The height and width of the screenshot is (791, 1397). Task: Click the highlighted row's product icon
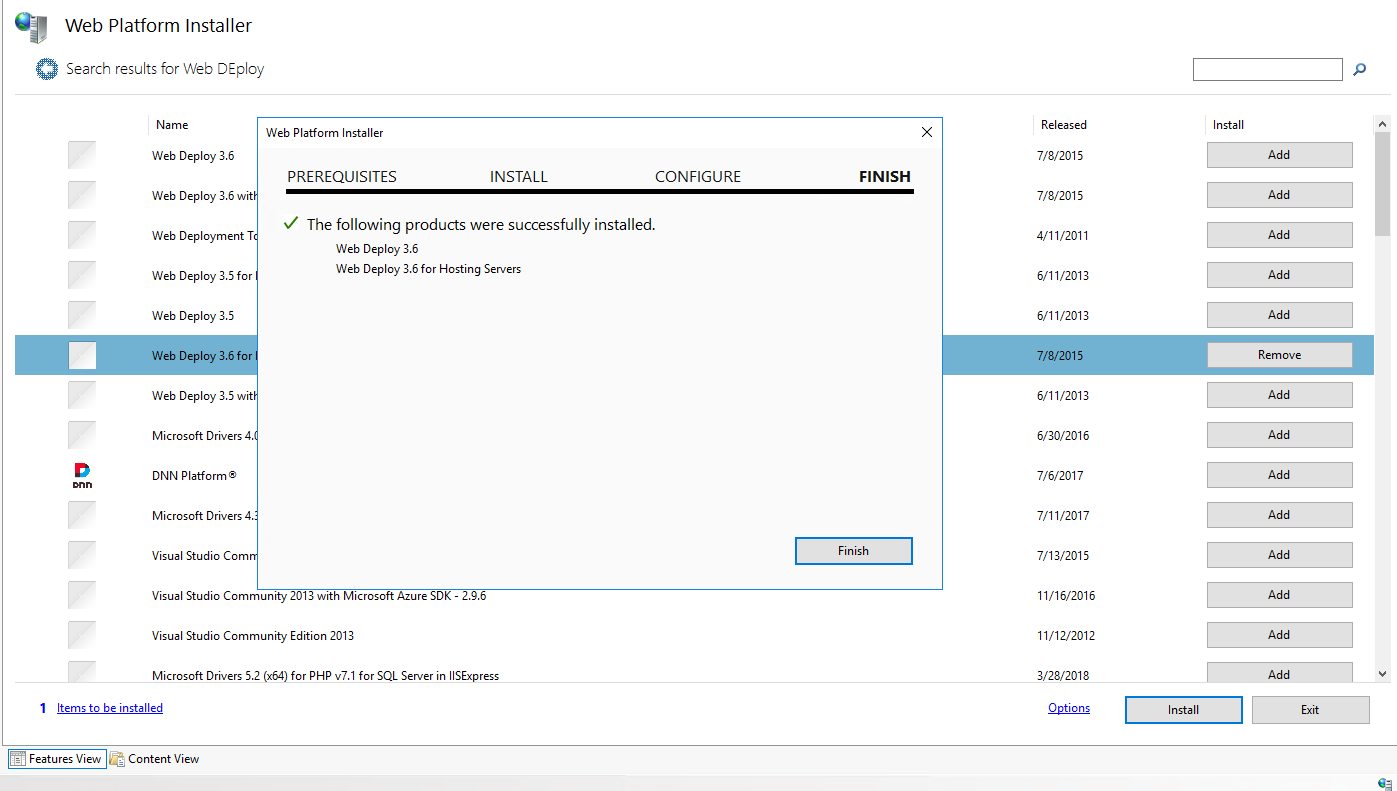(x=82, y=355)
